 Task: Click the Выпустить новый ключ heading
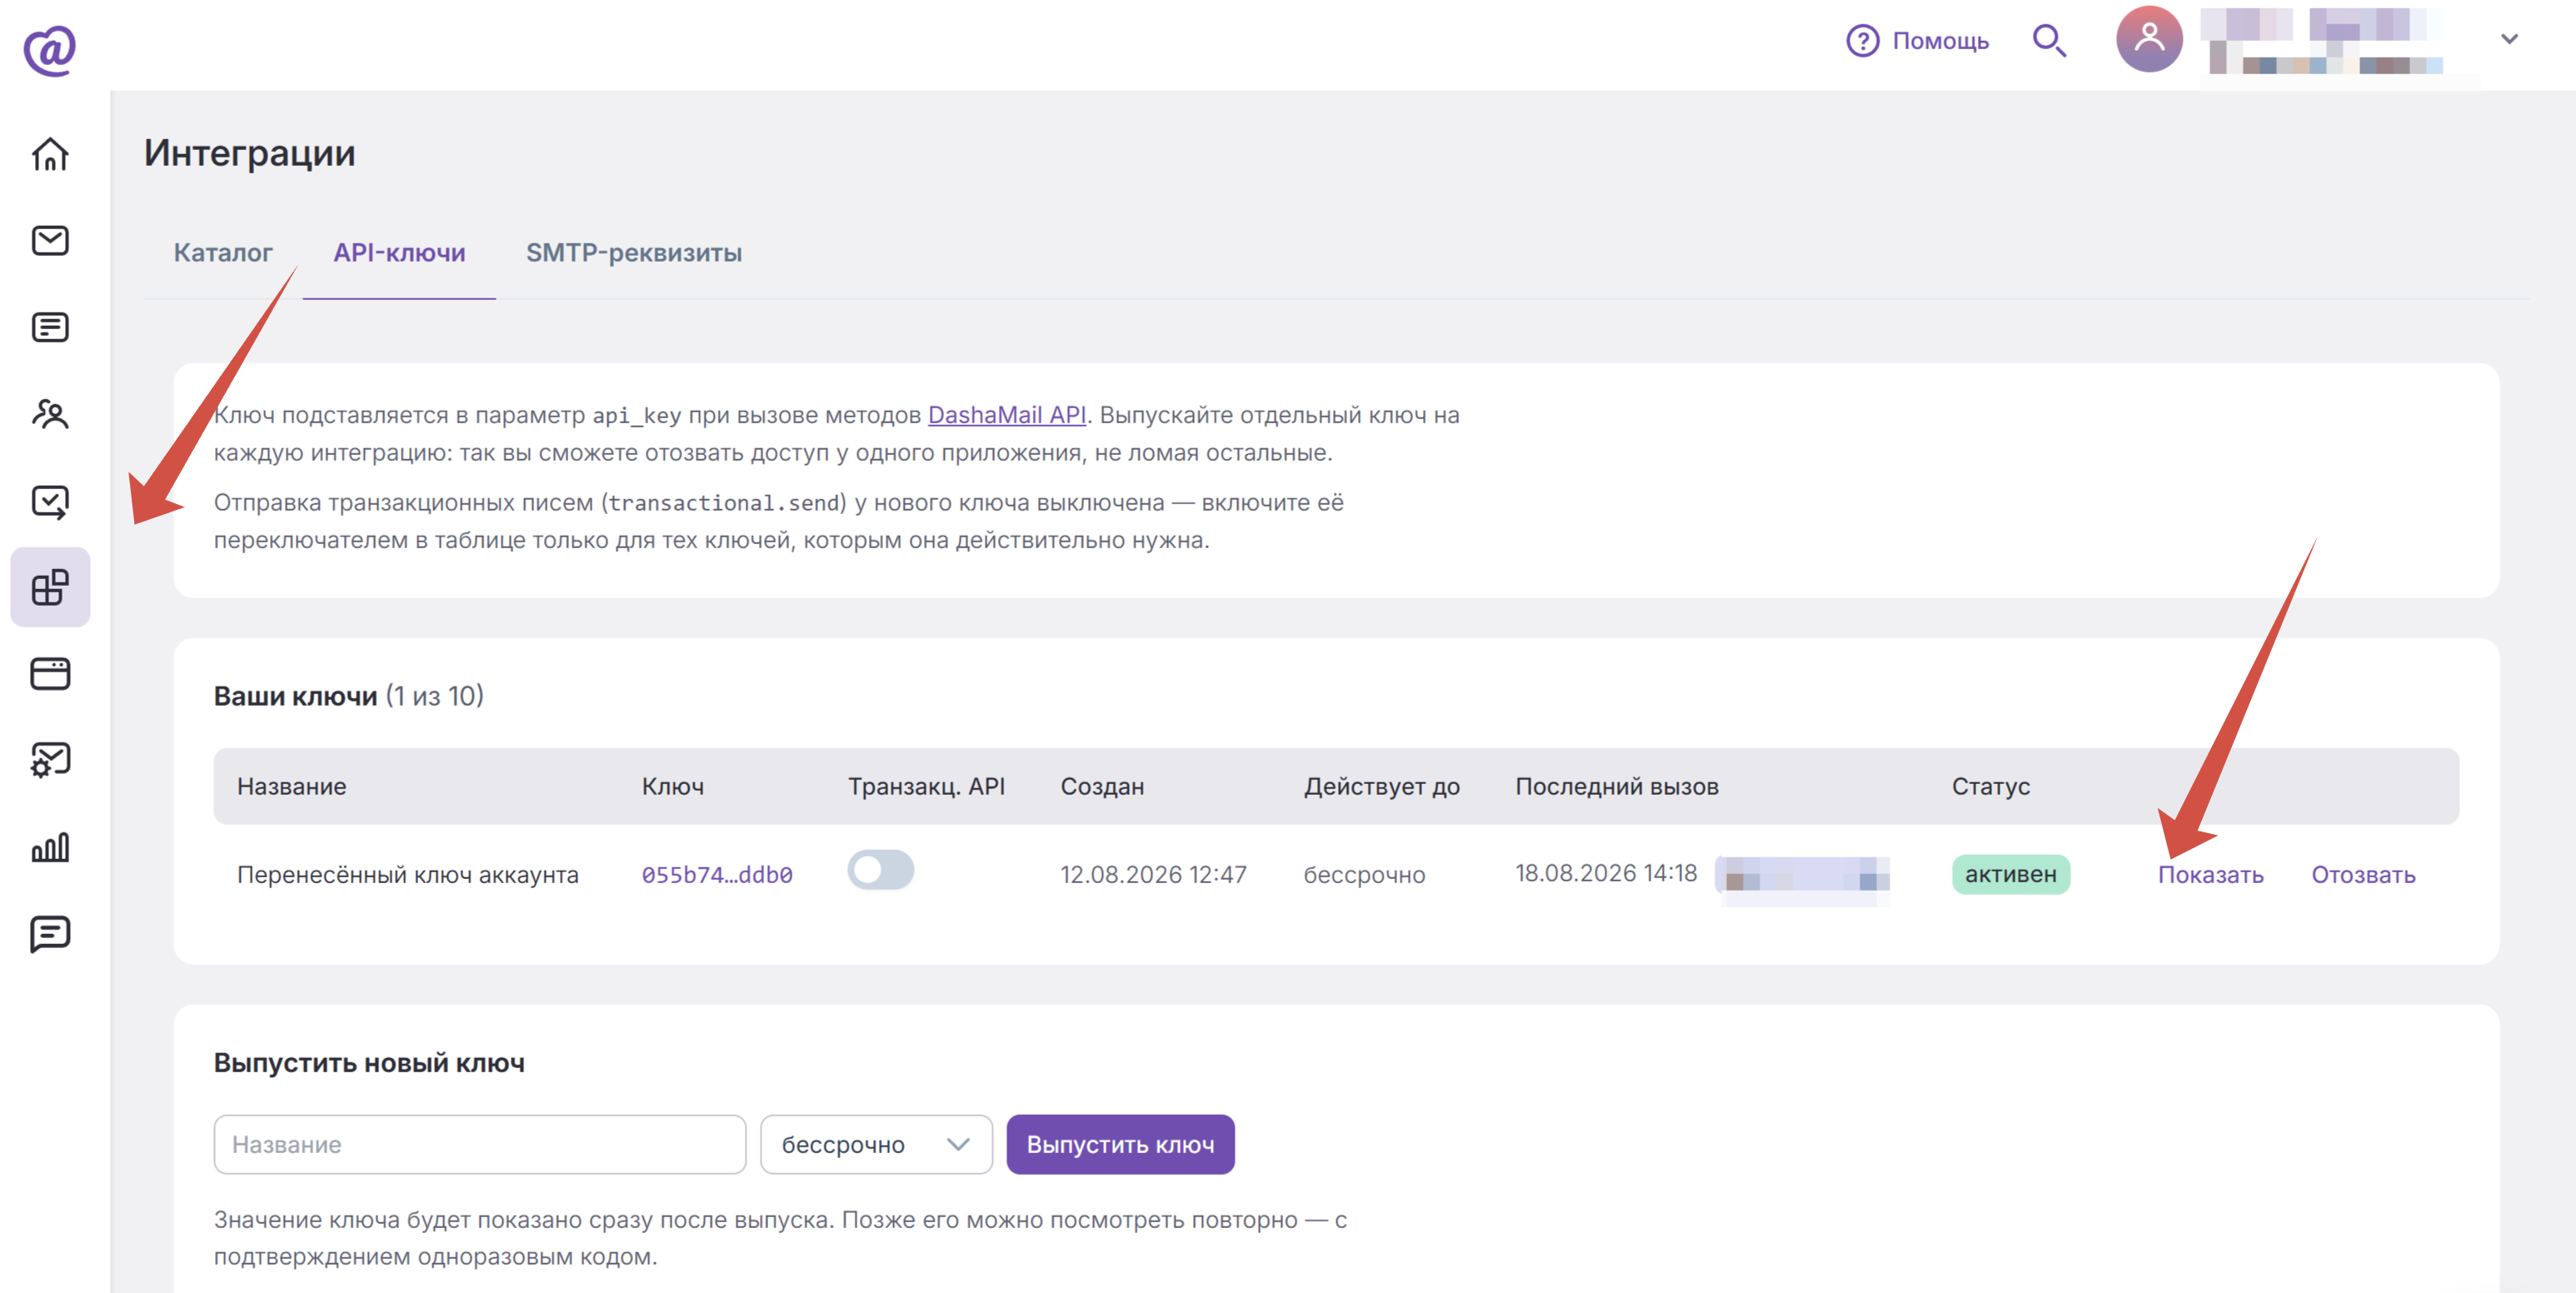coord(369,1063)
